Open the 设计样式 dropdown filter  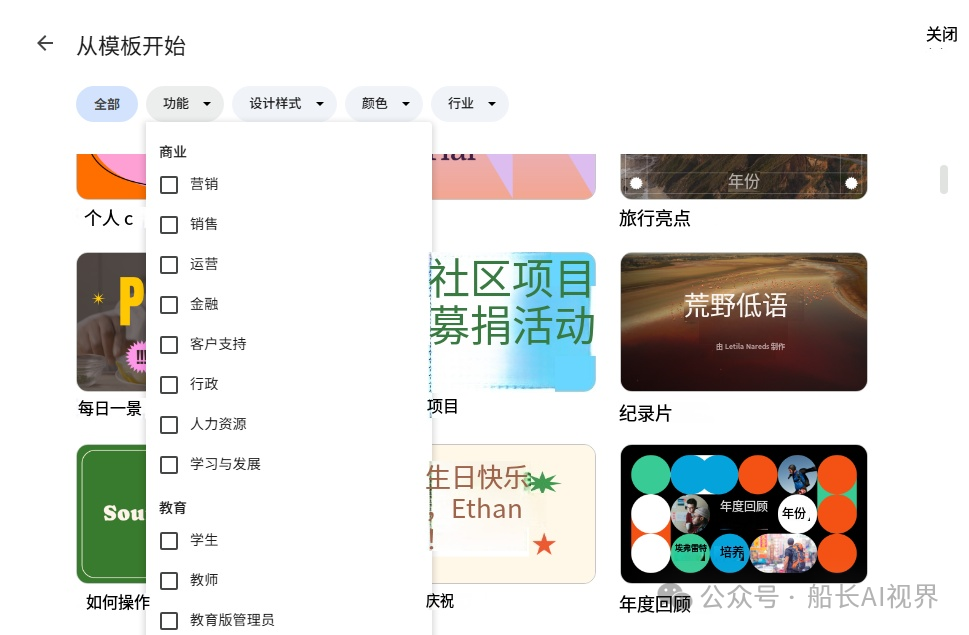coord(284,104)
